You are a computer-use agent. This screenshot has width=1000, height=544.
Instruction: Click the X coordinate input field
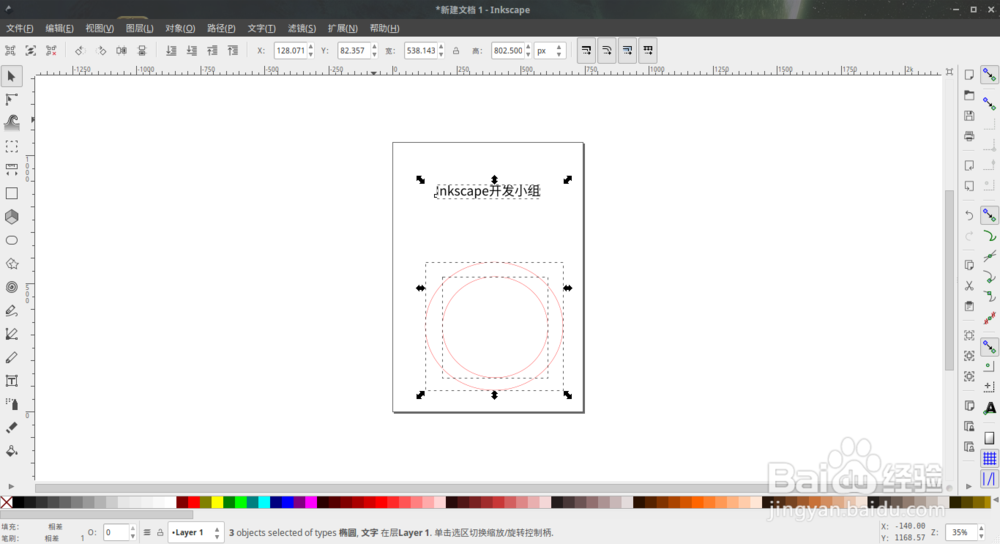pos(290,51)
